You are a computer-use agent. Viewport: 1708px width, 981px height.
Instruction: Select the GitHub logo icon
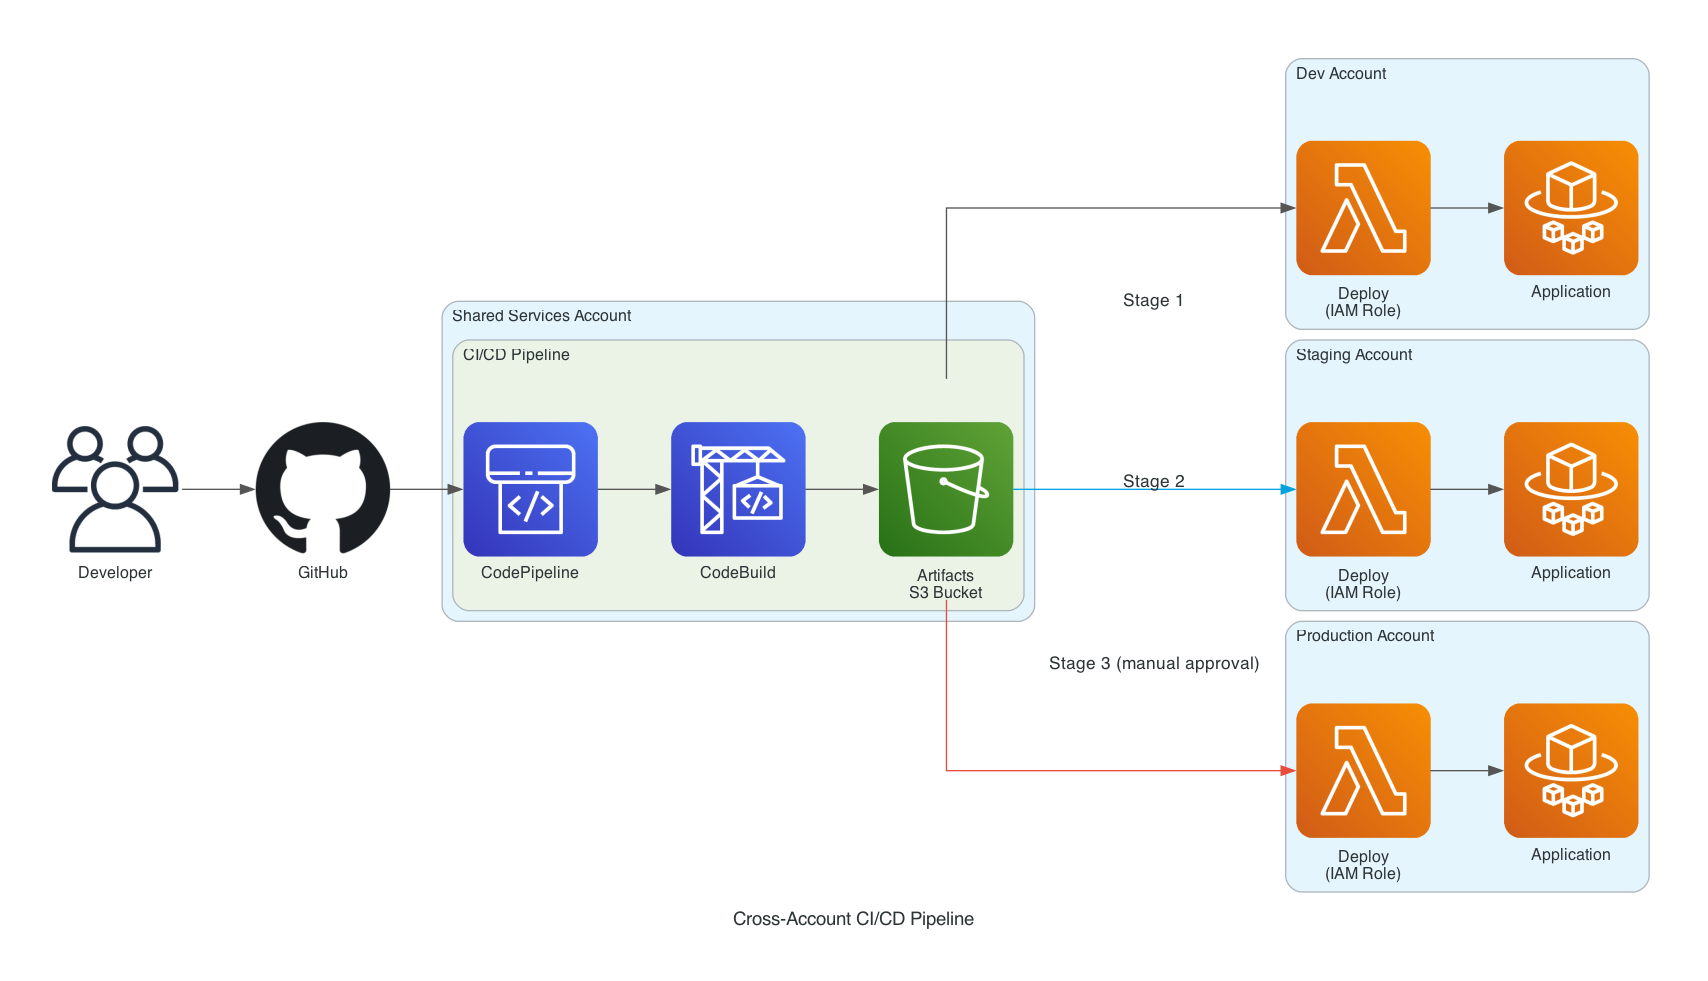[x=323, y=489]
